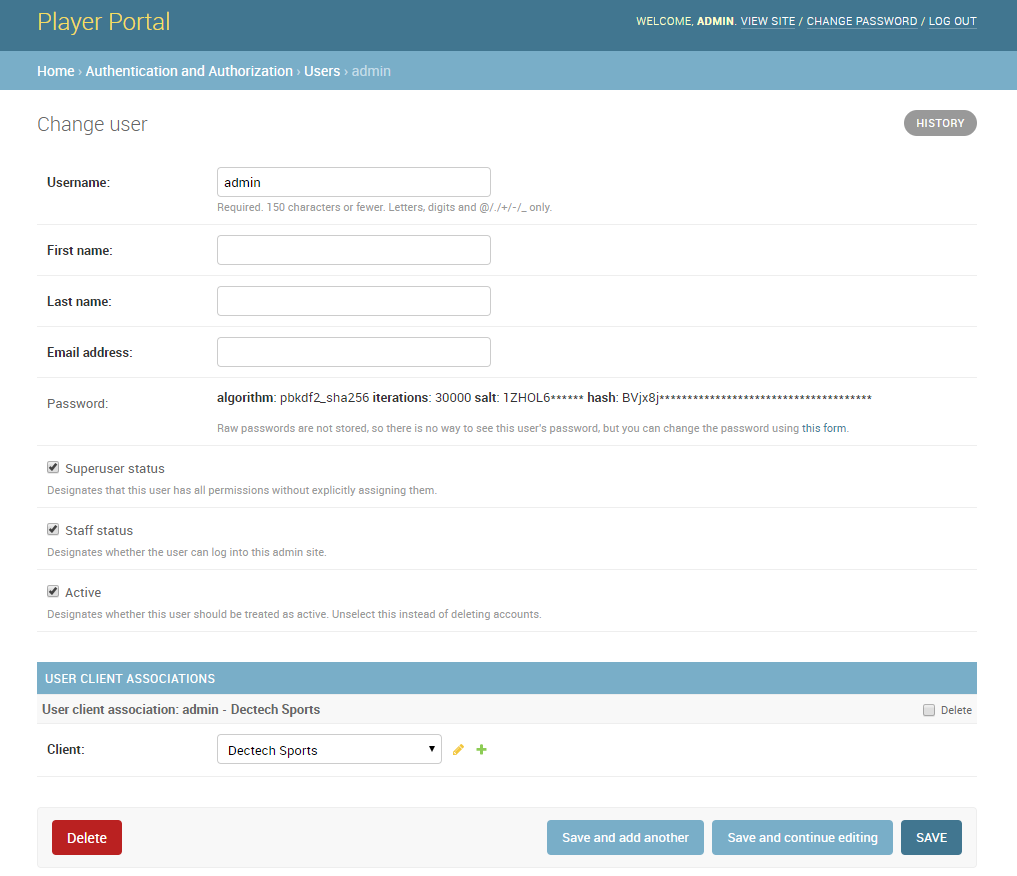Screen dimensions: 1017x876
Task: Click the 'Password:' field label
Action: tap(77, 403)
